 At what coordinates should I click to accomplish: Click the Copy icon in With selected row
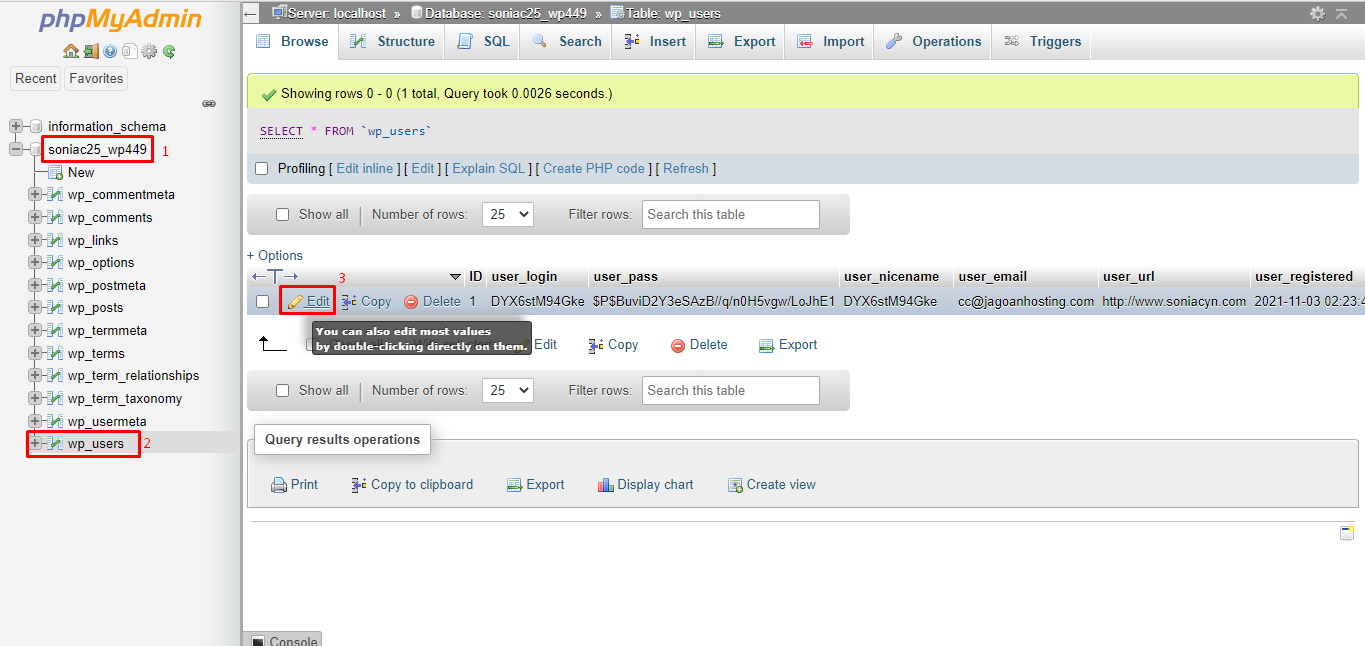596,345
